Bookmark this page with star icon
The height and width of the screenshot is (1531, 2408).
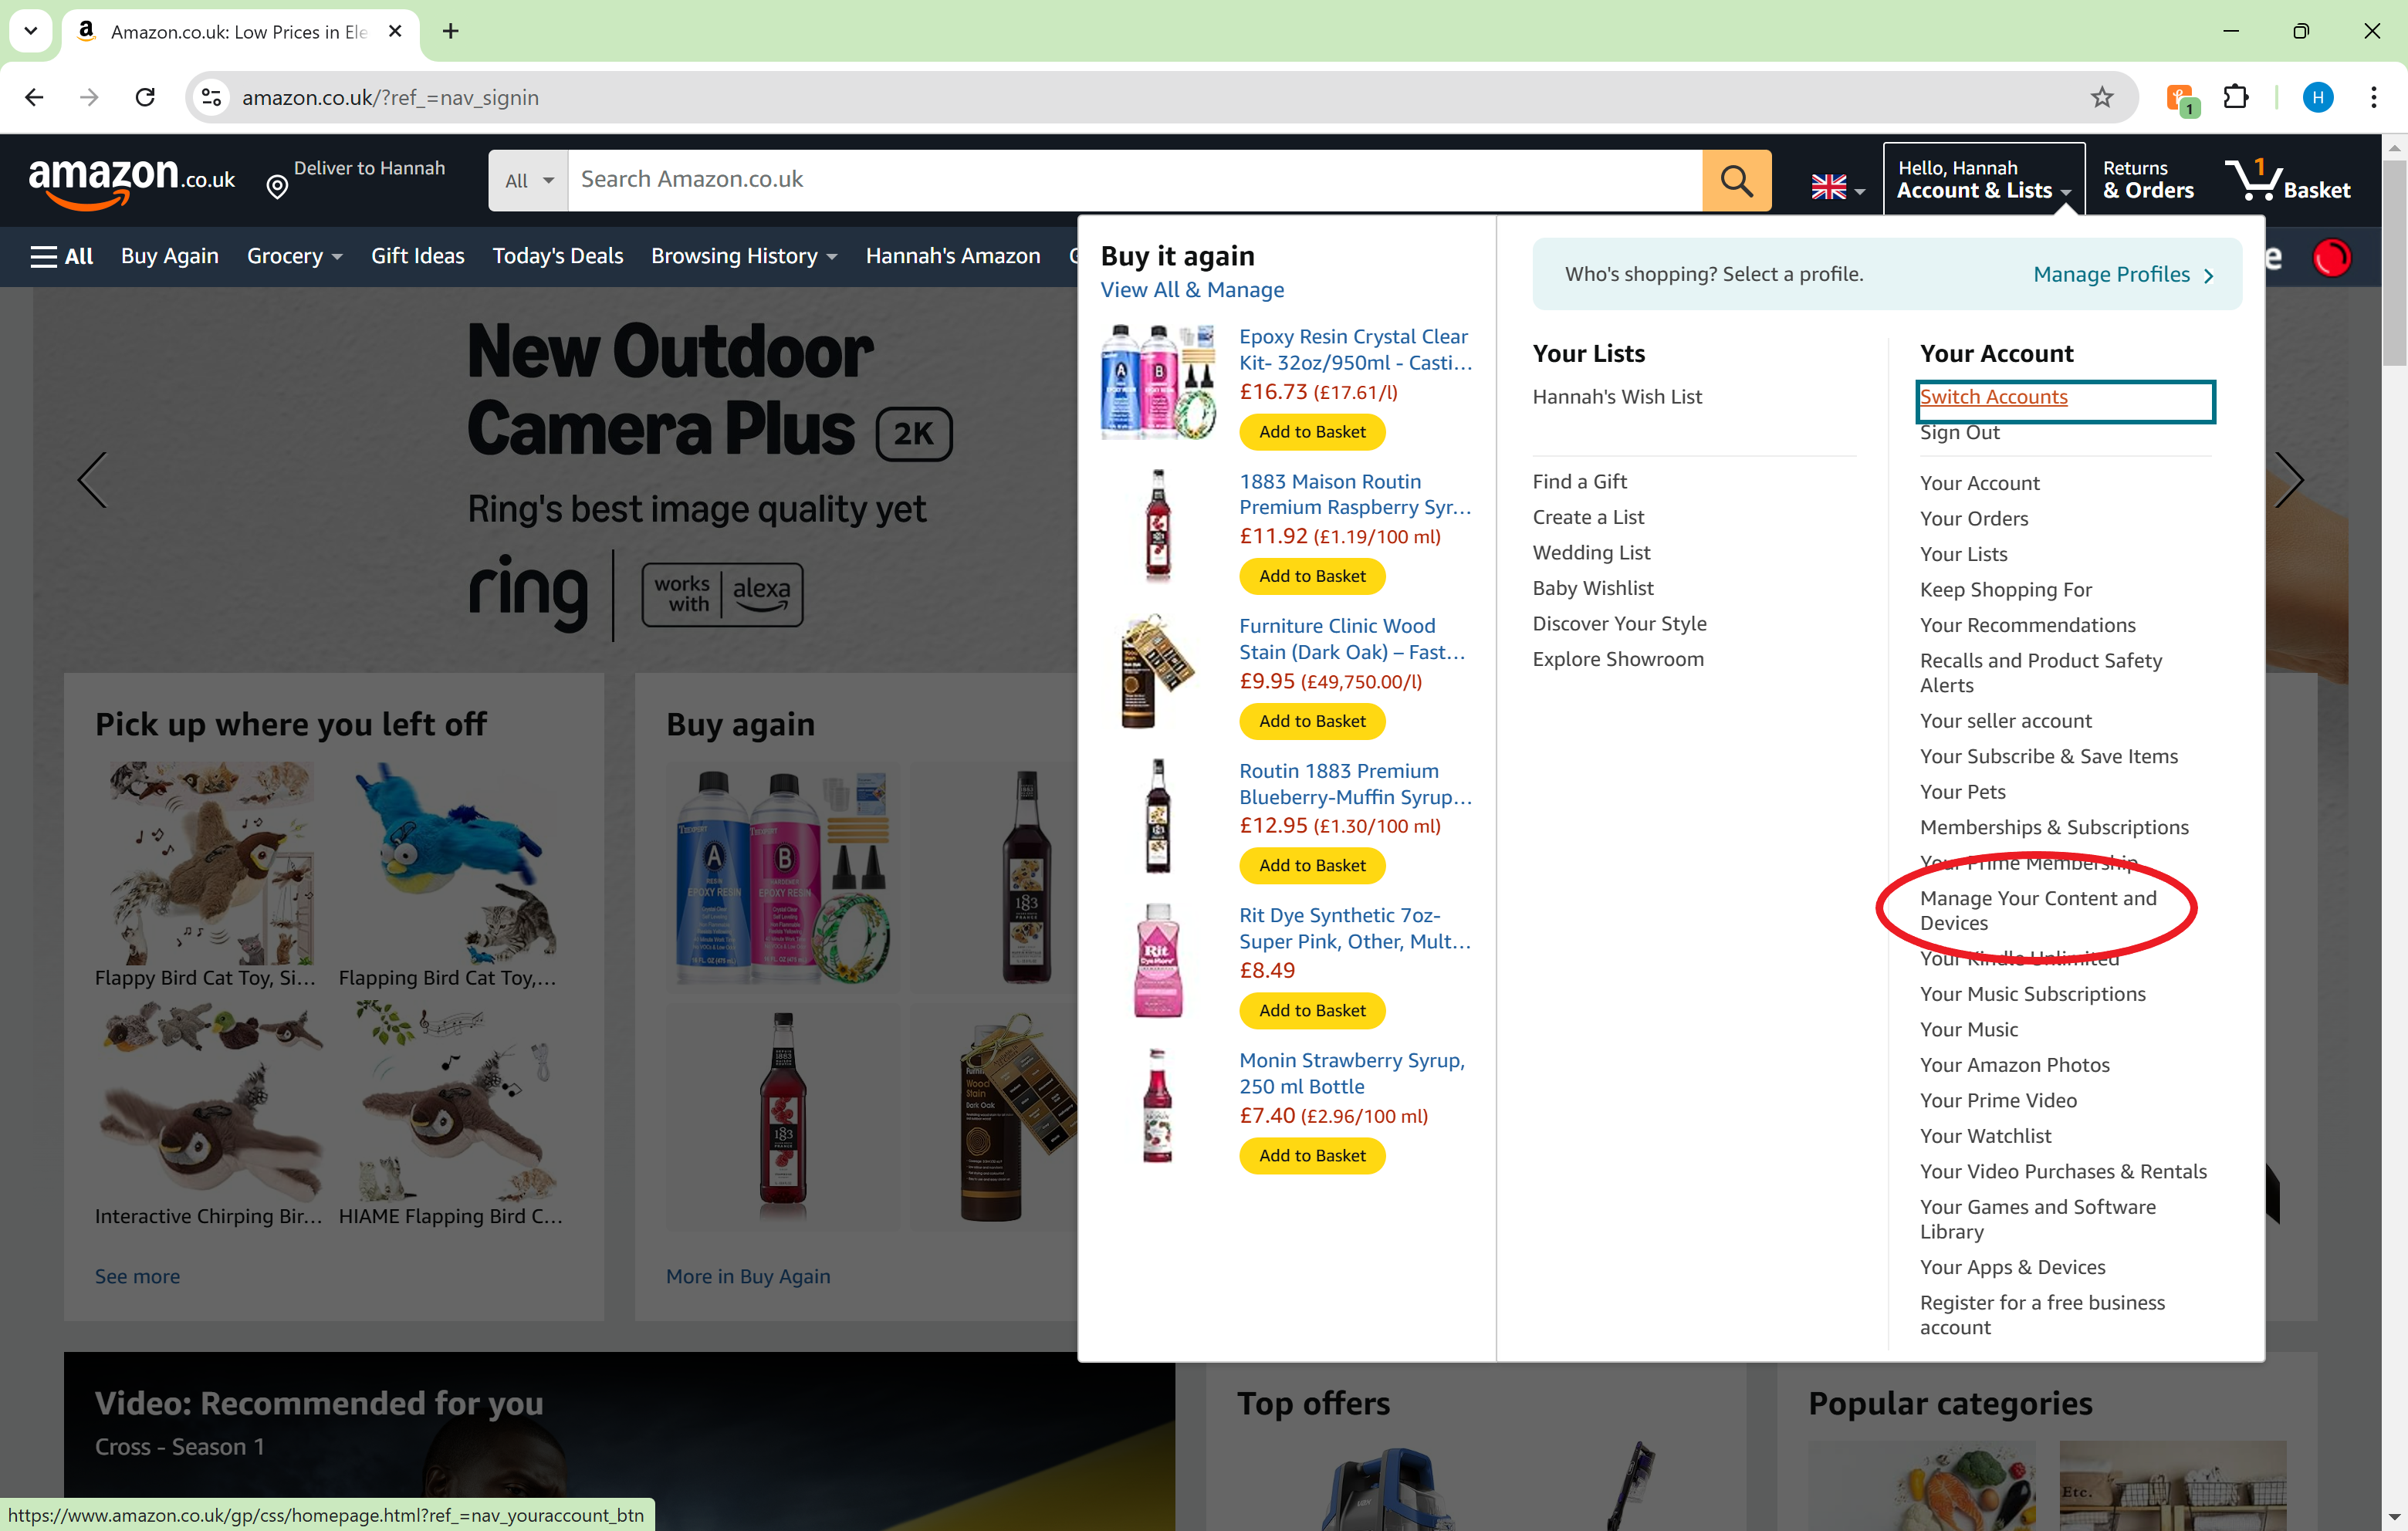coord(2101,97)
